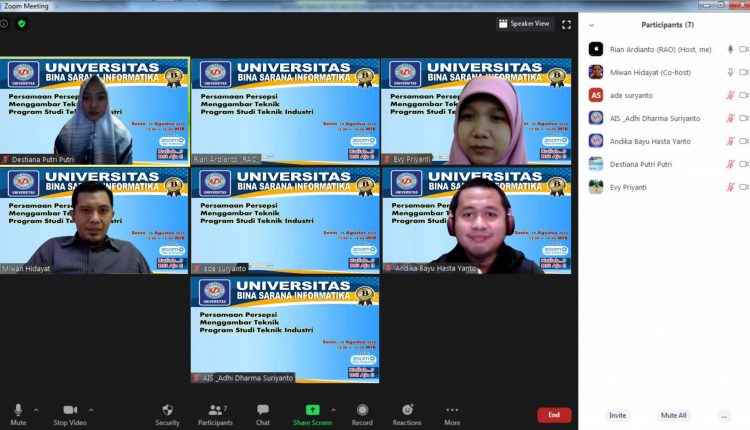Click the red End meeting button
Screen dimensions: 750x430
pyautogui.click(x=554, y=415)
